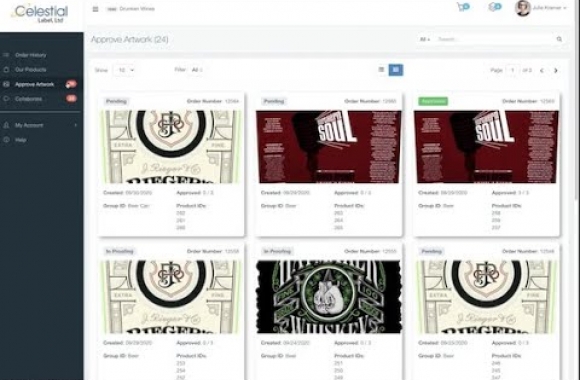Viewport: 580px width, 380px height.
Task: Select Collaborate in the sidebar
Action: tap(28, 99)
